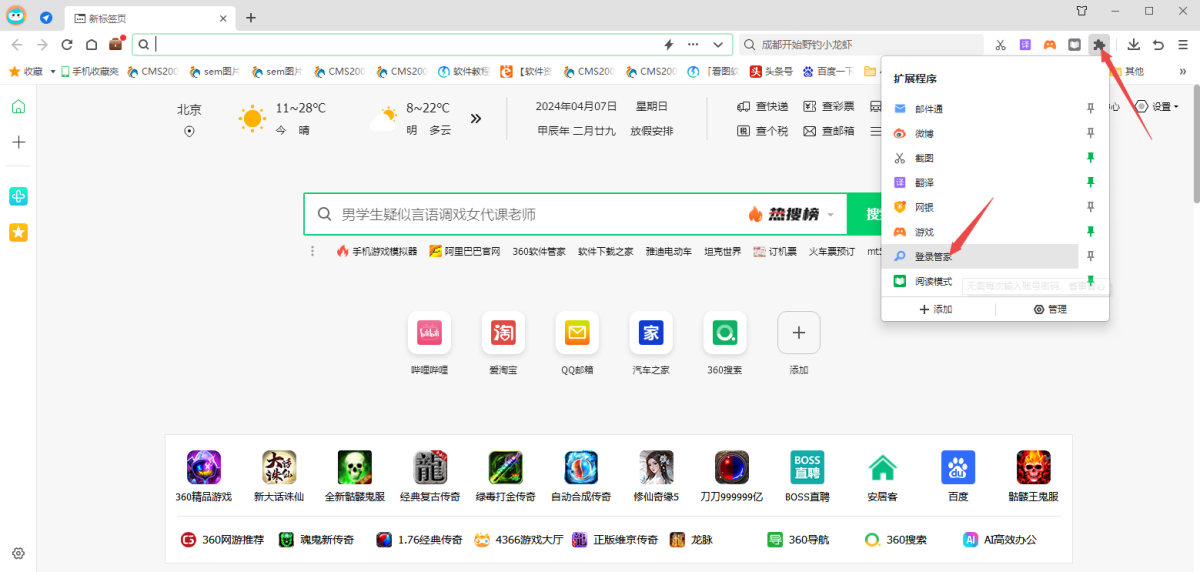Viewport: 1200px width, 572px height.
Task: Expand the address bar dropdown chevron
Action: tap(718, 45)
